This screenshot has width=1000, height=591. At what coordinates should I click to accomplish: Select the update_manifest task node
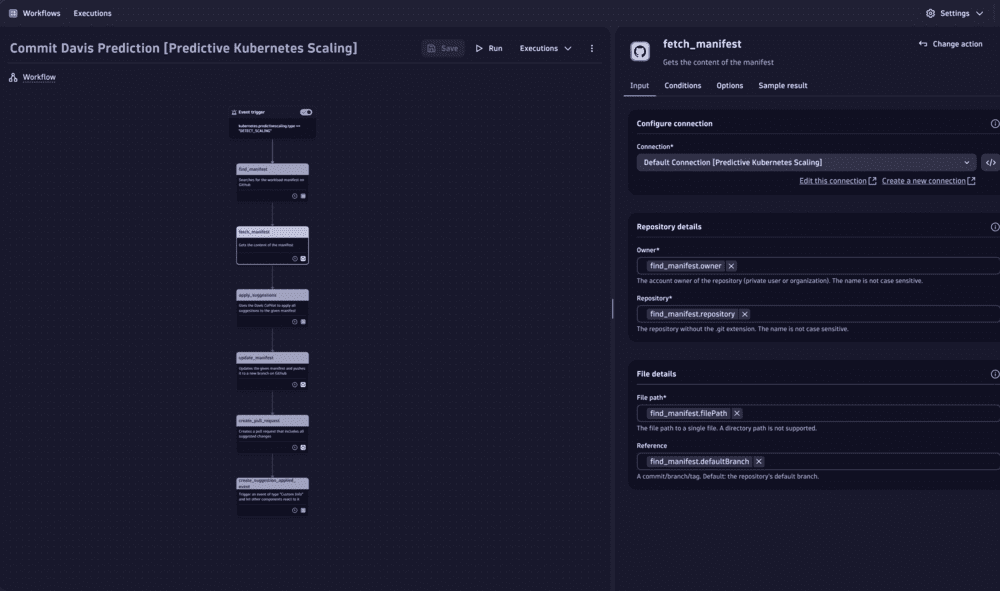tap(272, 371)
